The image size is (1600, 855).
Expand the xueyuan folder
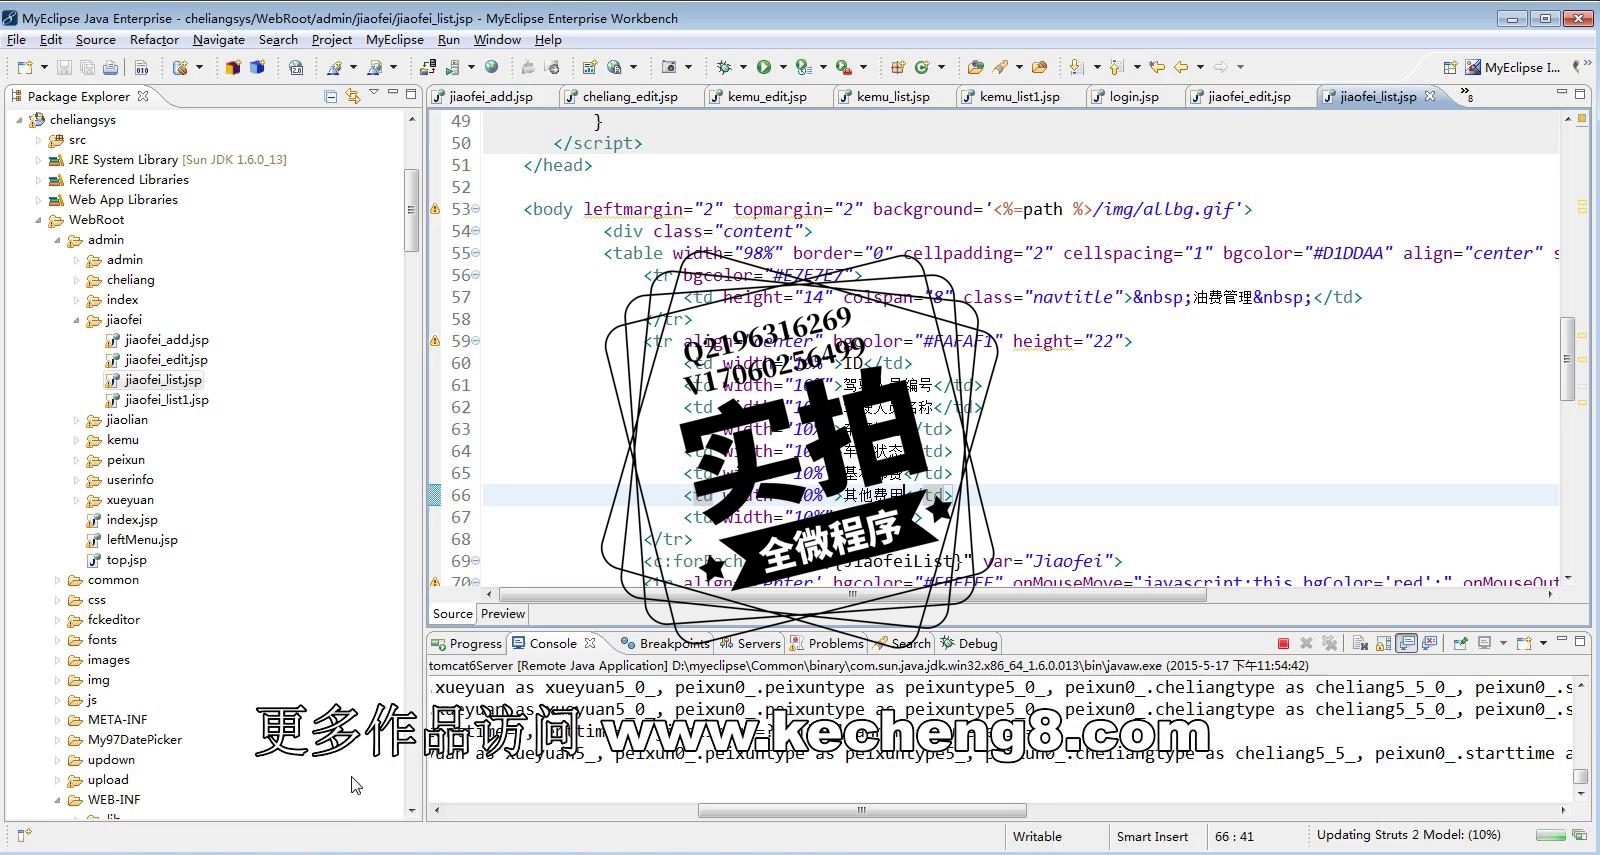pos(76,500)
